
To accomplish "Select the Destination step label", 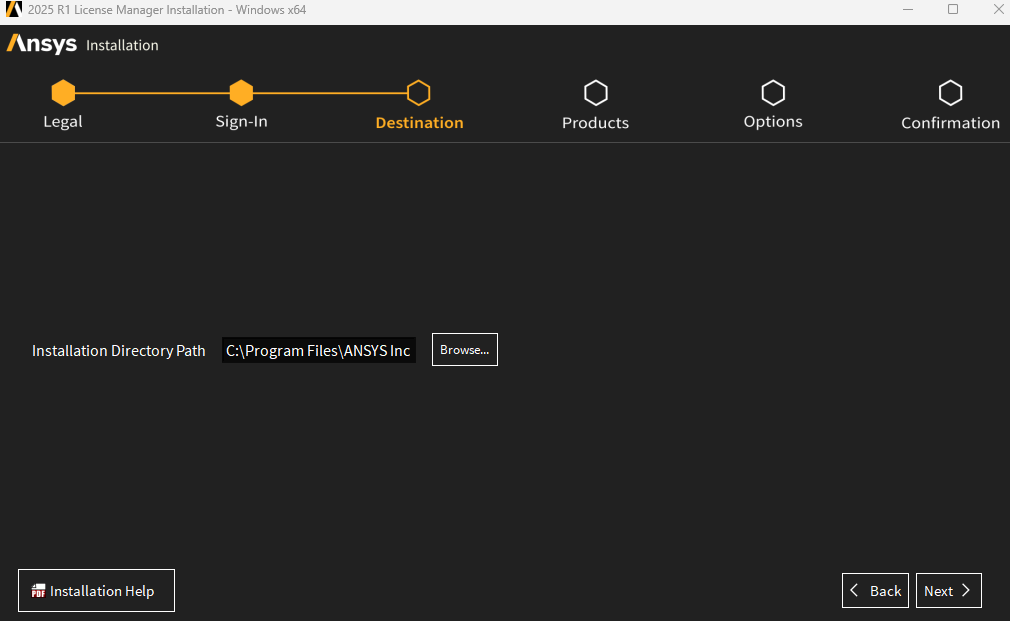I will point(419,122).
